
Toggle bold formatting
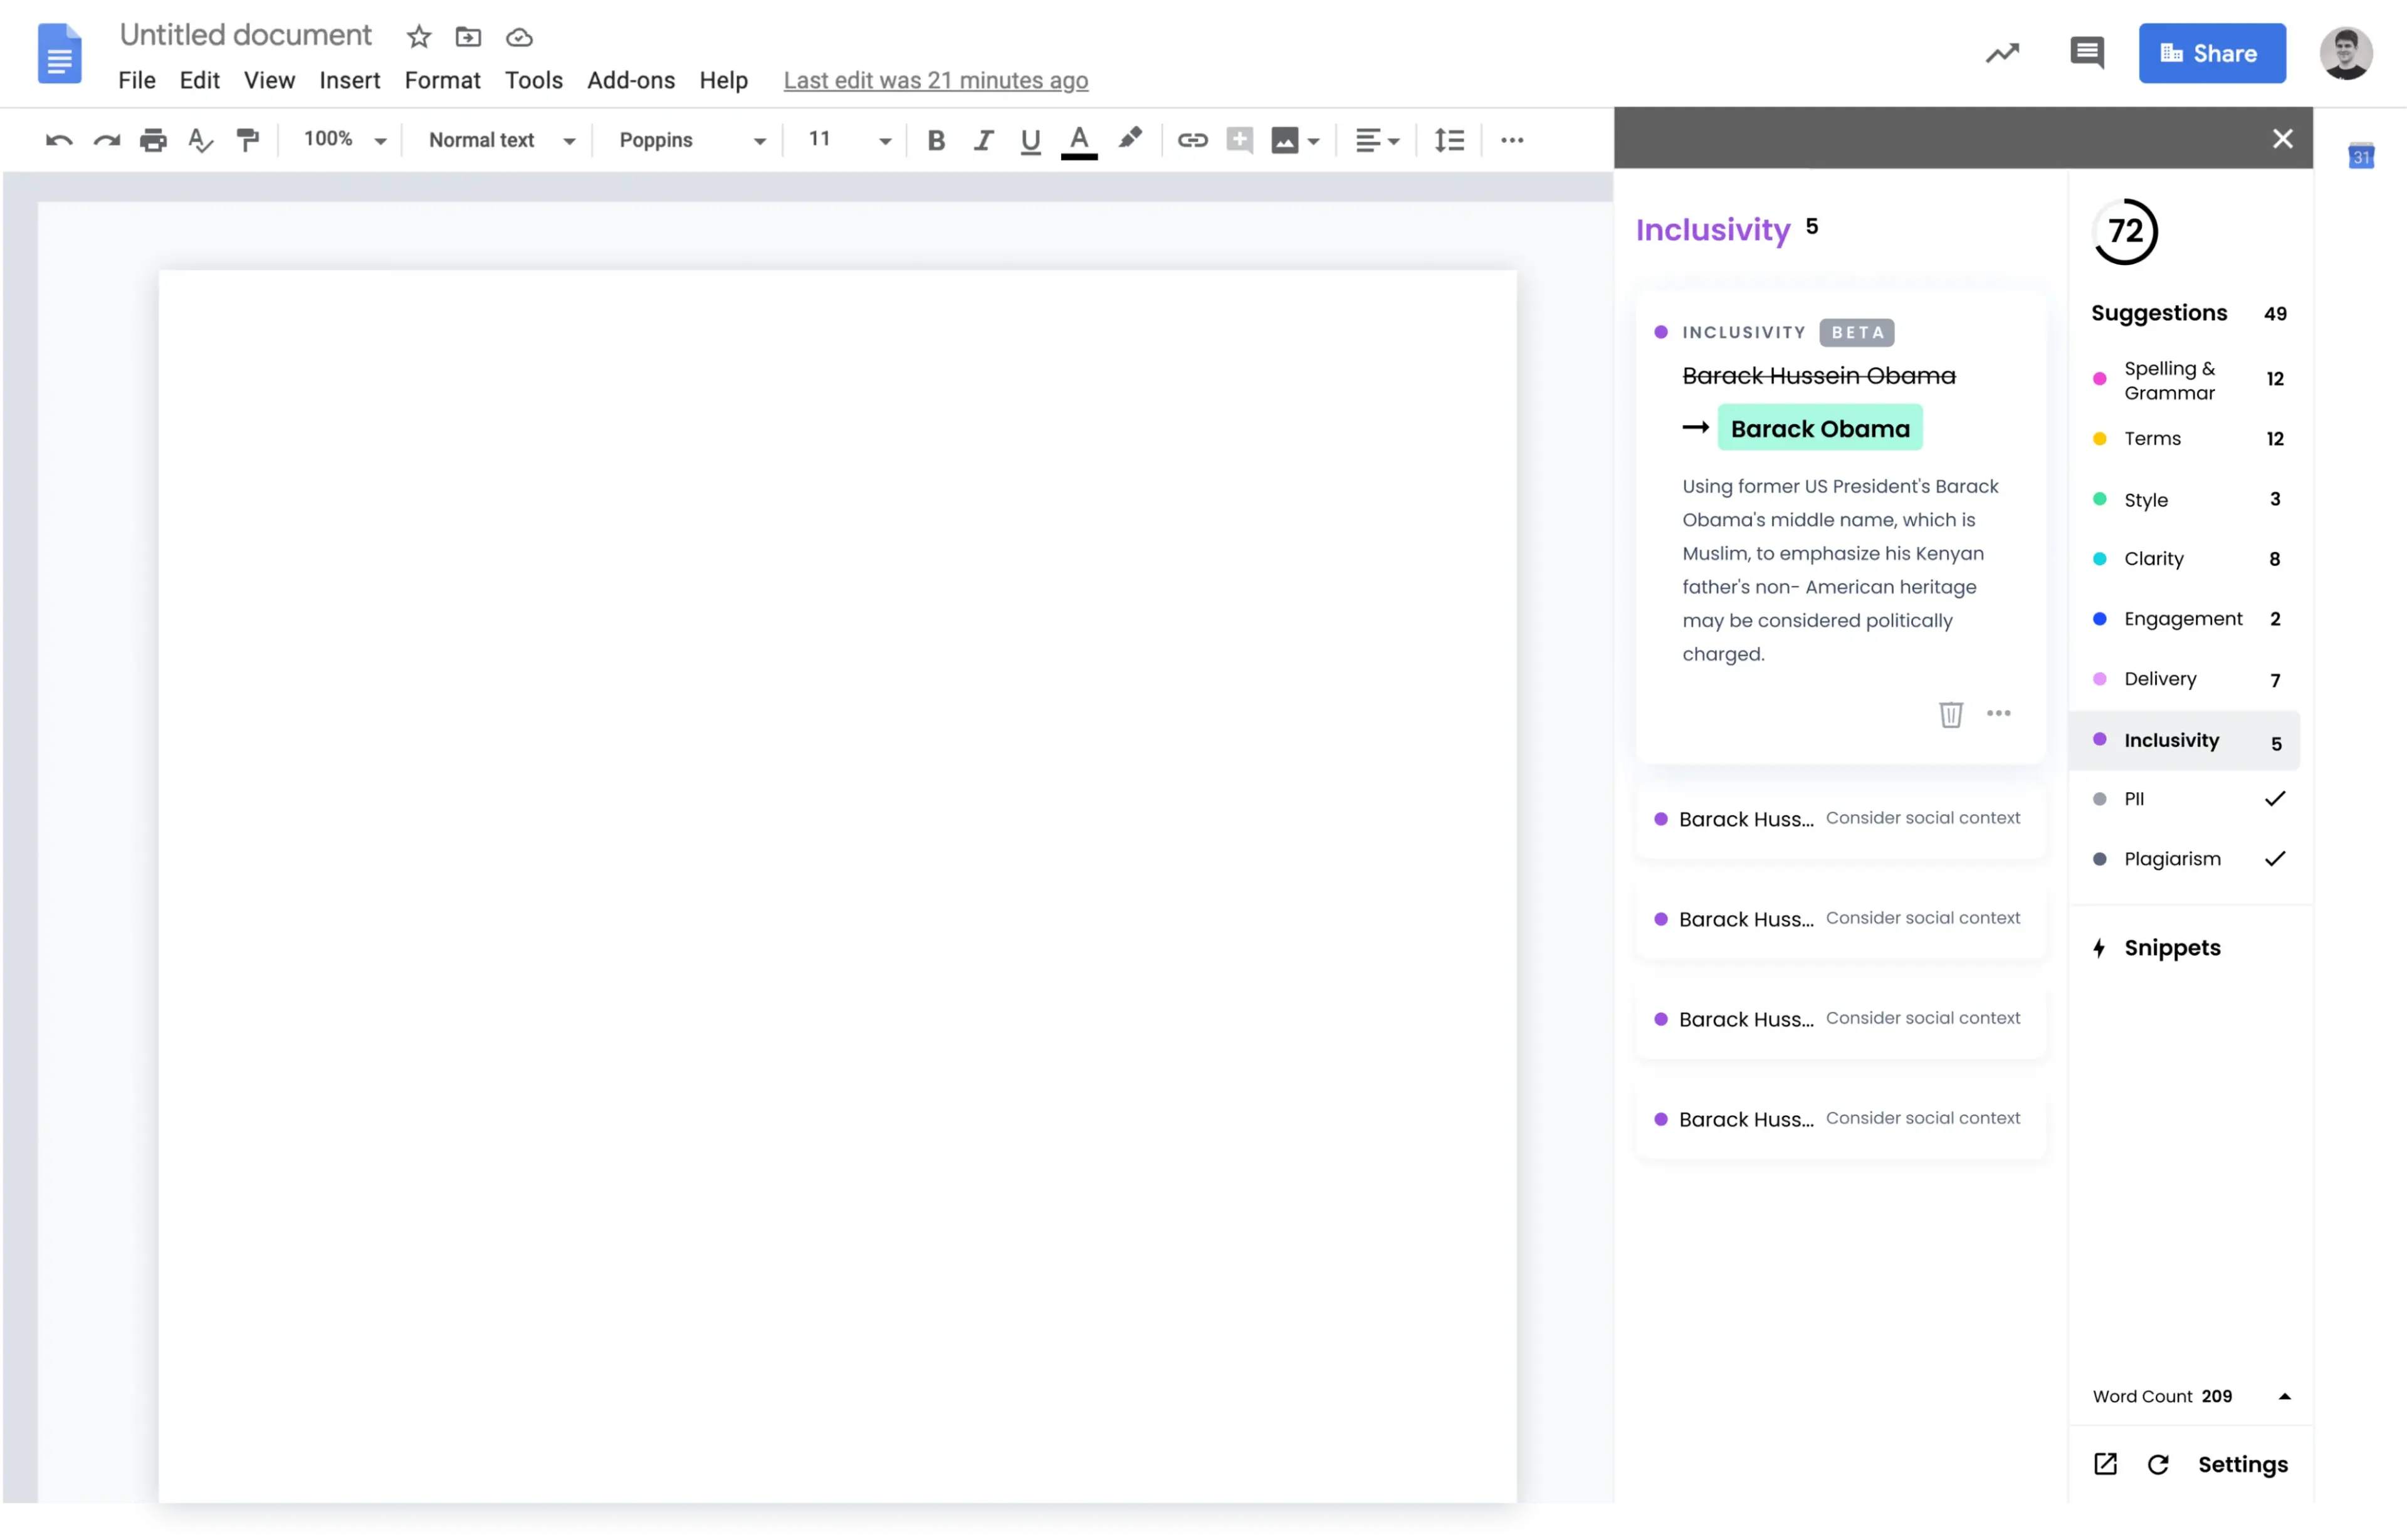pos(936,140)
